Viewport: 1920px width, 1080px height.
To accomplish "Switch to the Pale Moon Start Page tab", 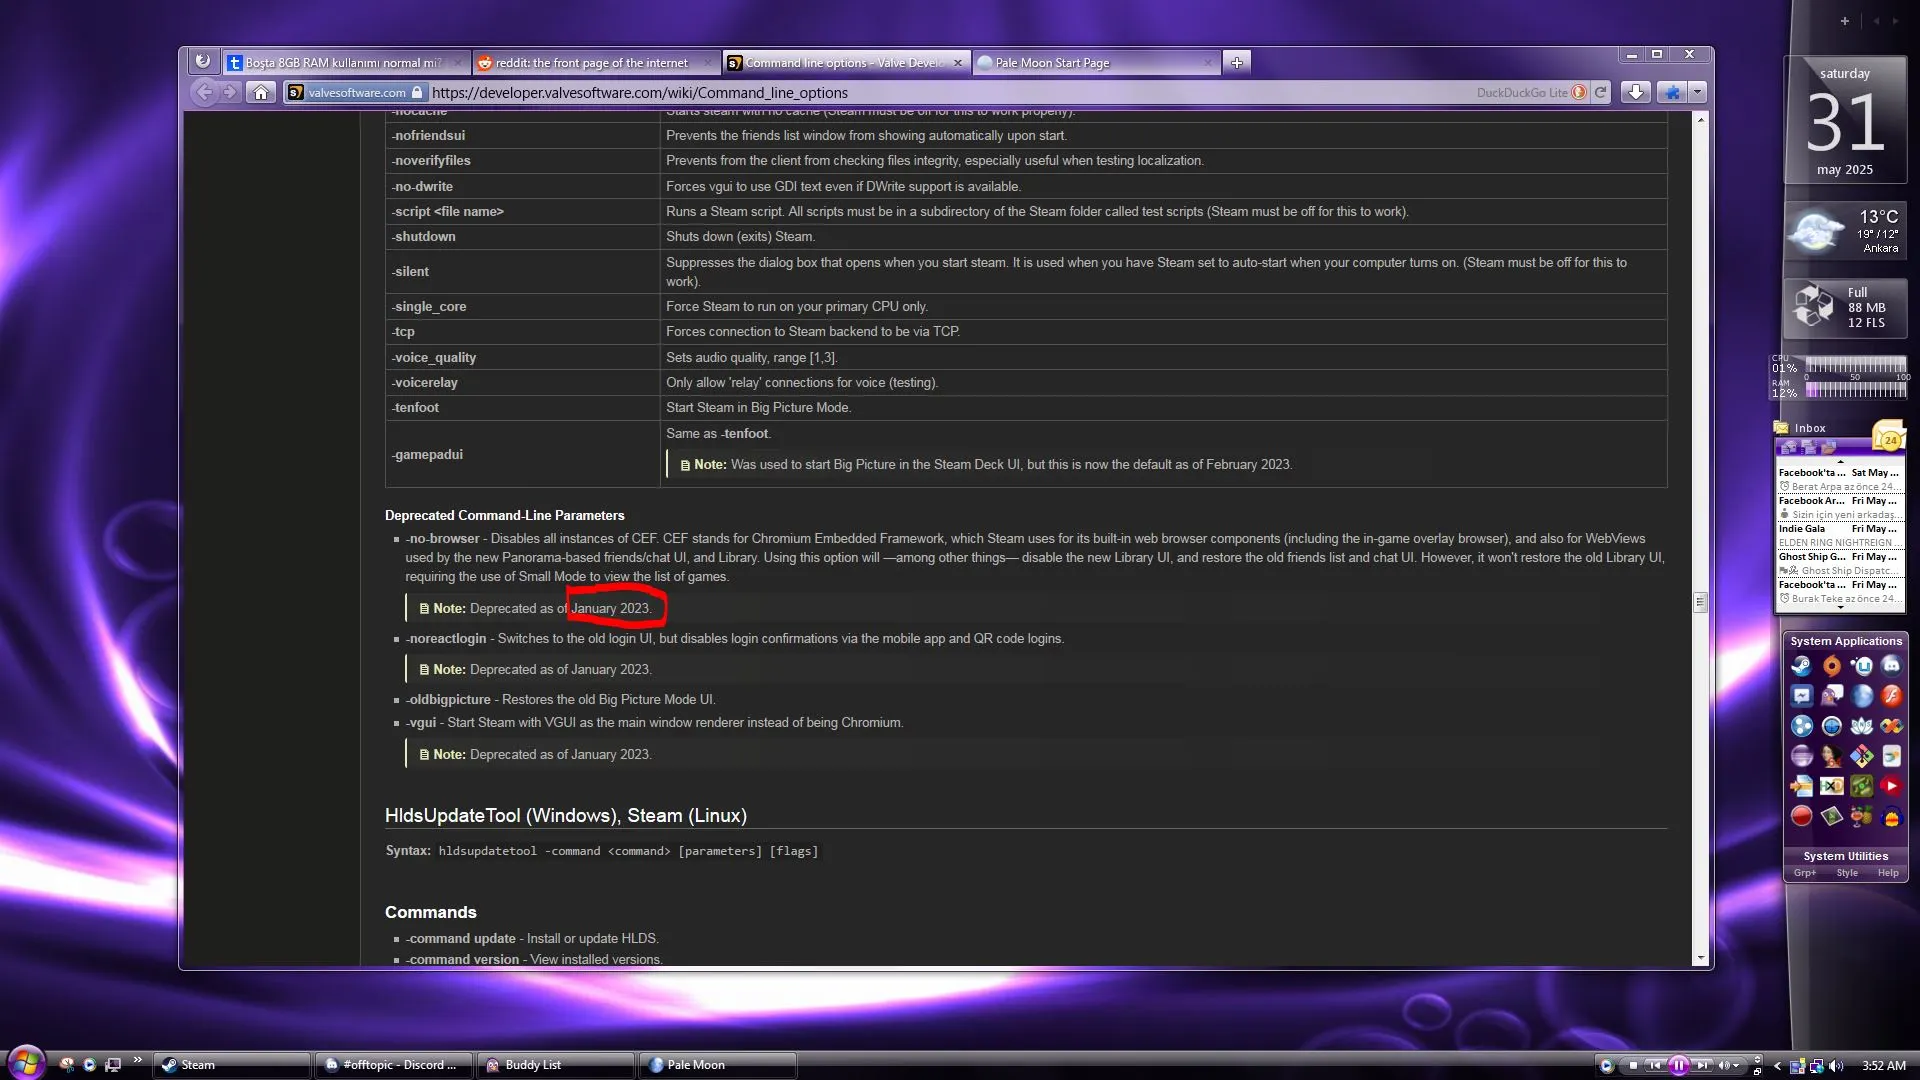I will (x=1095, y=62).
